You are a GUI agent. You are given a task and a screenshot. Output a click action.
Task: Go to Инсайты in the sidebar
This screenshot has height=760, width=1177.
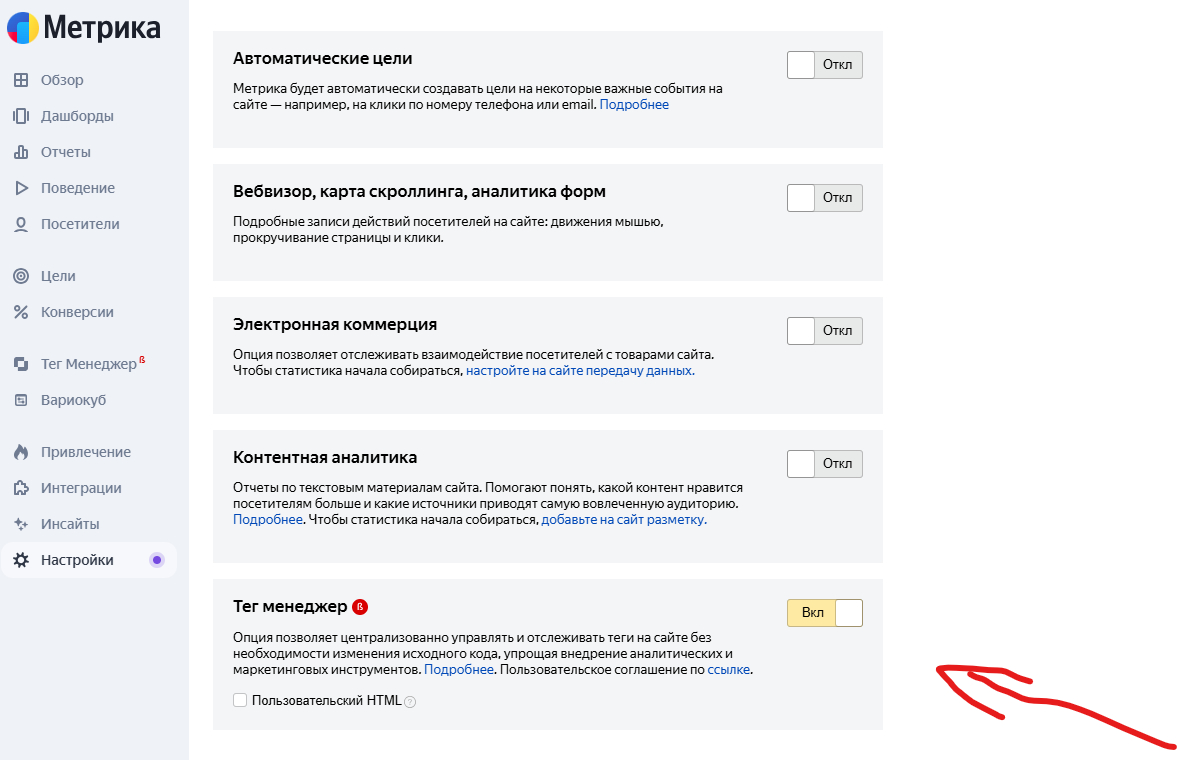tap(70, 524)
